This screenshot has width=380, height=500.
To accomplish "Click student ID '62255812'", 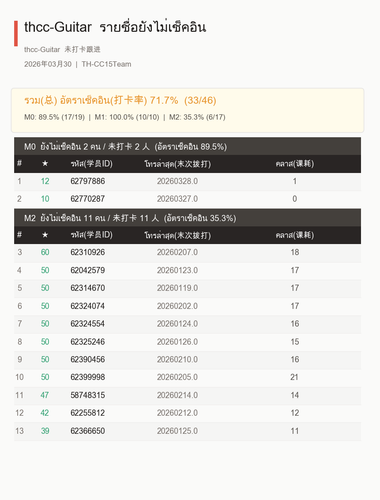I will tap(88, 413).
